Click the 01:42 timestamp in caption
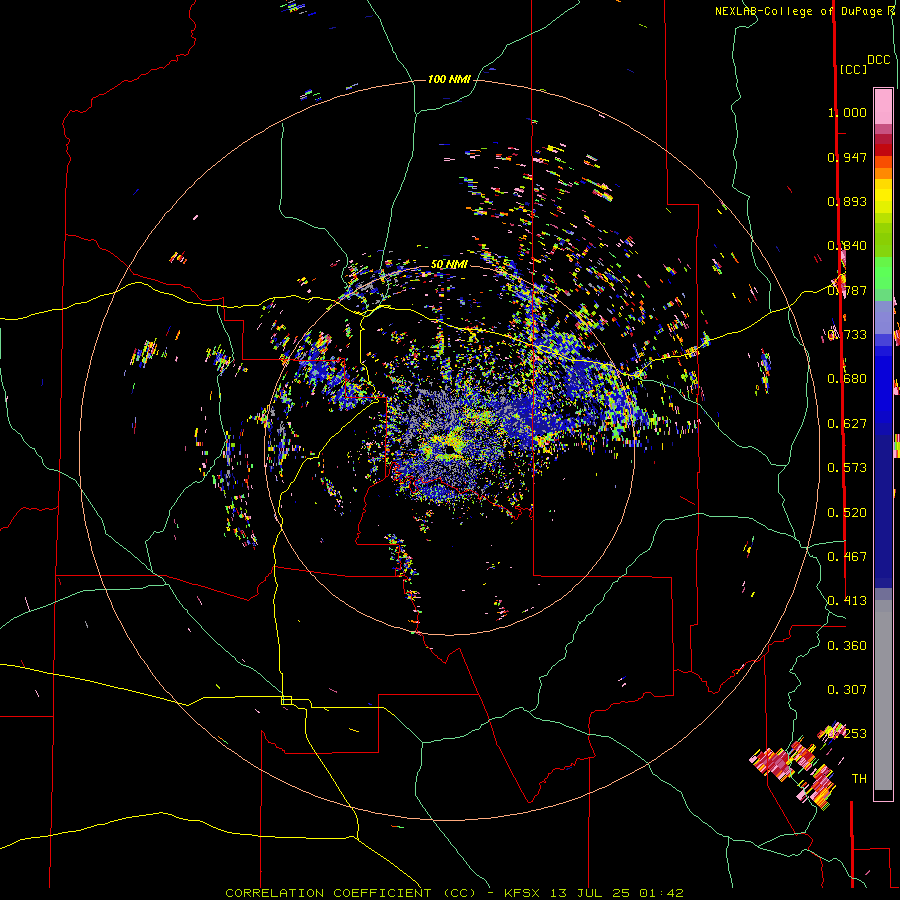 pos(661,893)
